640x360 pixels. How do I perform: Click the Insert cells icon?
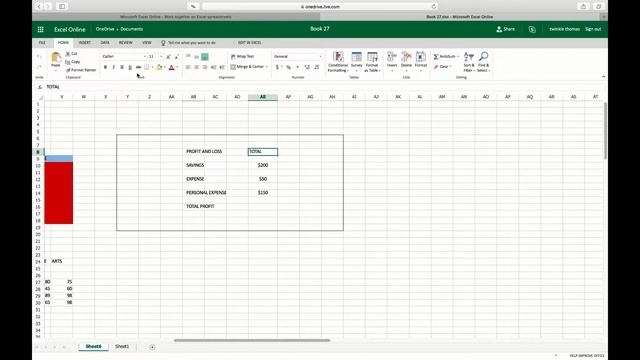pos(392,57)
